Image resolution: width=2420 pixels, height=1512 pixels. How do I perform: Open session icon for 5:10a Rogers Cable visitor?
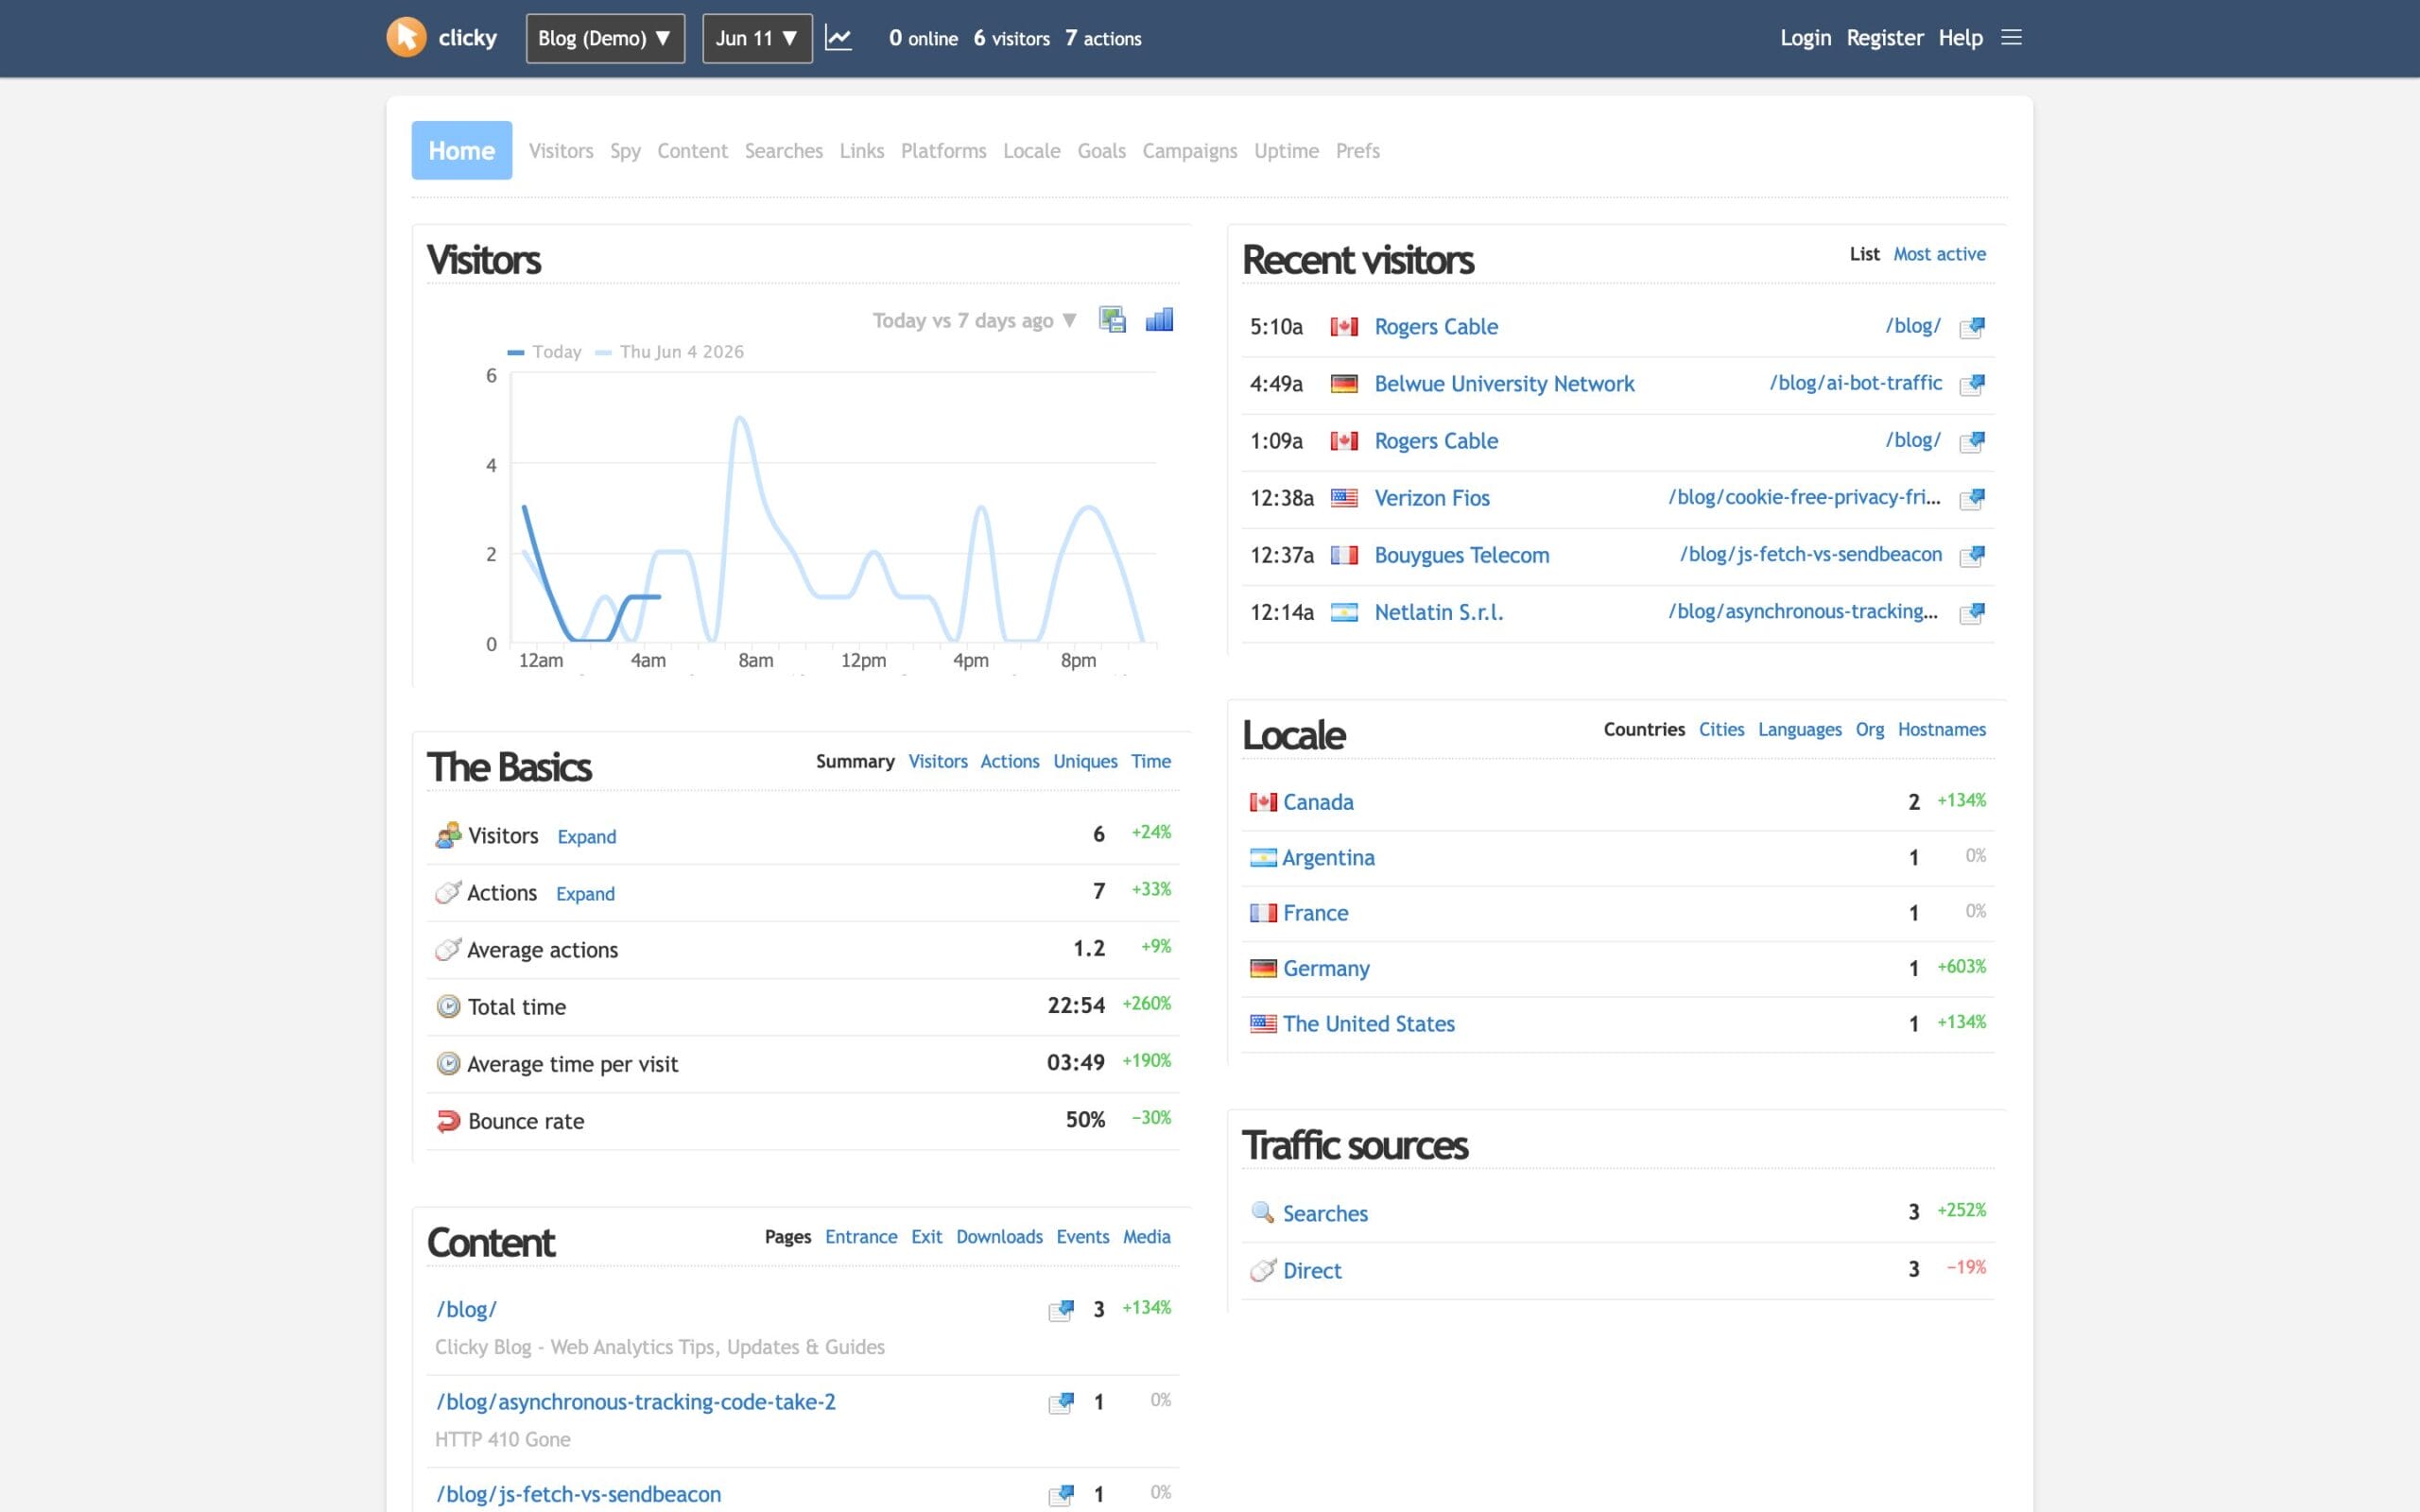1972,327
